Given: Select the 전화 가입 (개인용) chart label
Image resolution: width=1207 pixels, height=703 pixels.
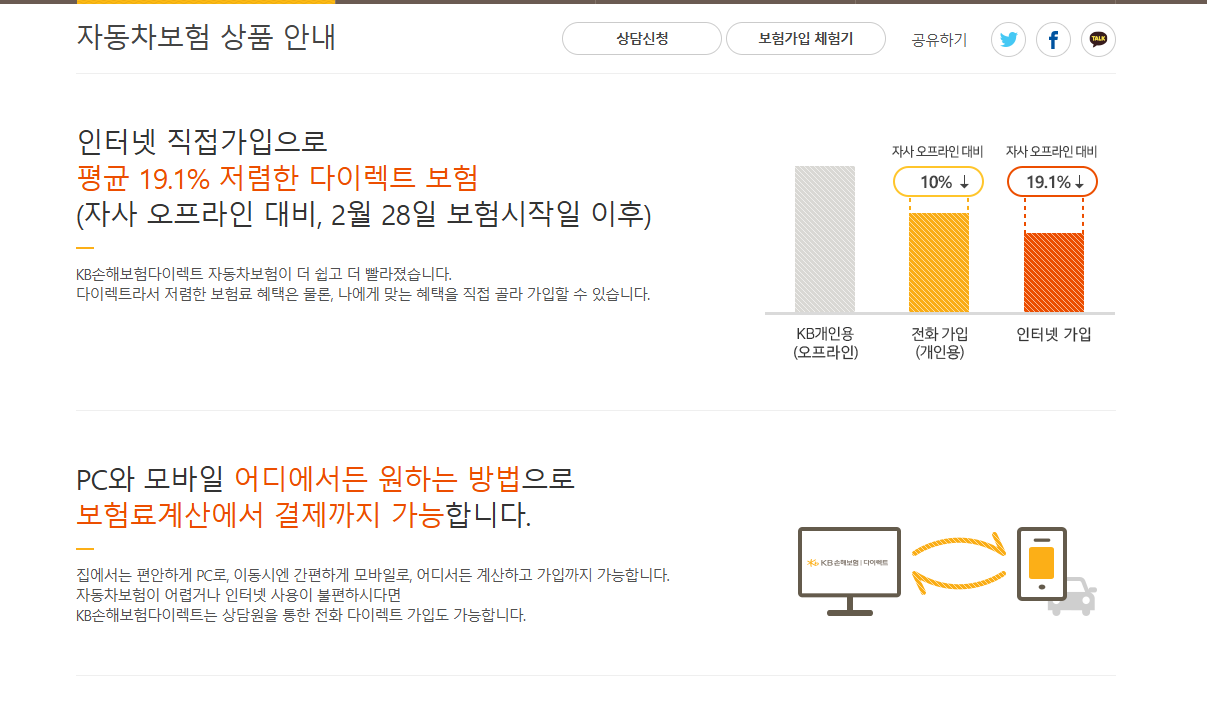Looking at the screenshot, I should [x=939, y=343].
